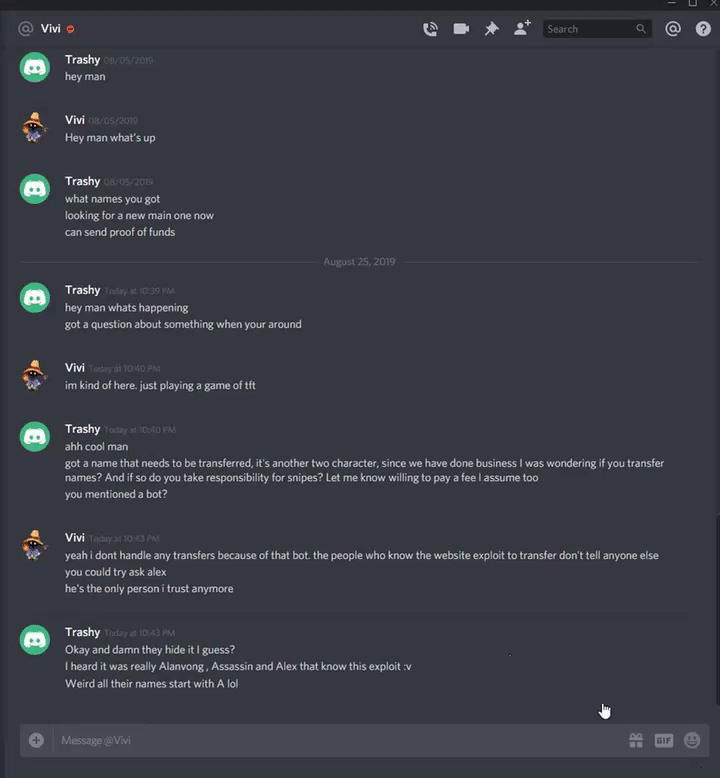Start a voice call with Vivi
Image resolution: width=720 pixels, height=778 pixels.
coord(430,29)
